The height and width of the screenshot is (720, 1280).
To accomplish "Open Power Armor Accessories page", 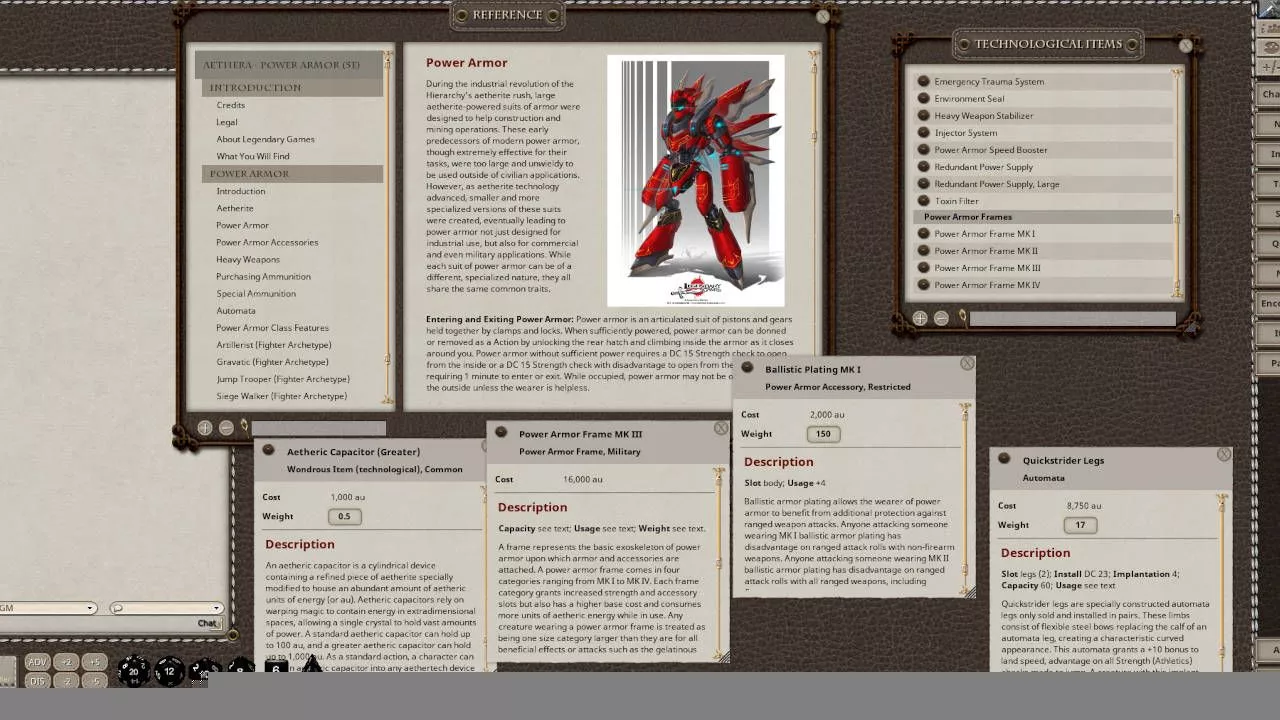I will tap(267, 242).
